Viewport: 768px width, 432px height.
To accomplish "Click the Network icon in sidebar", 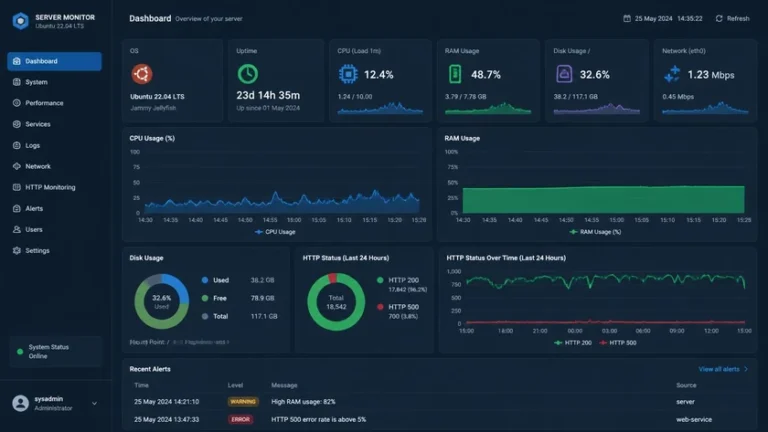I will point(17,167).
